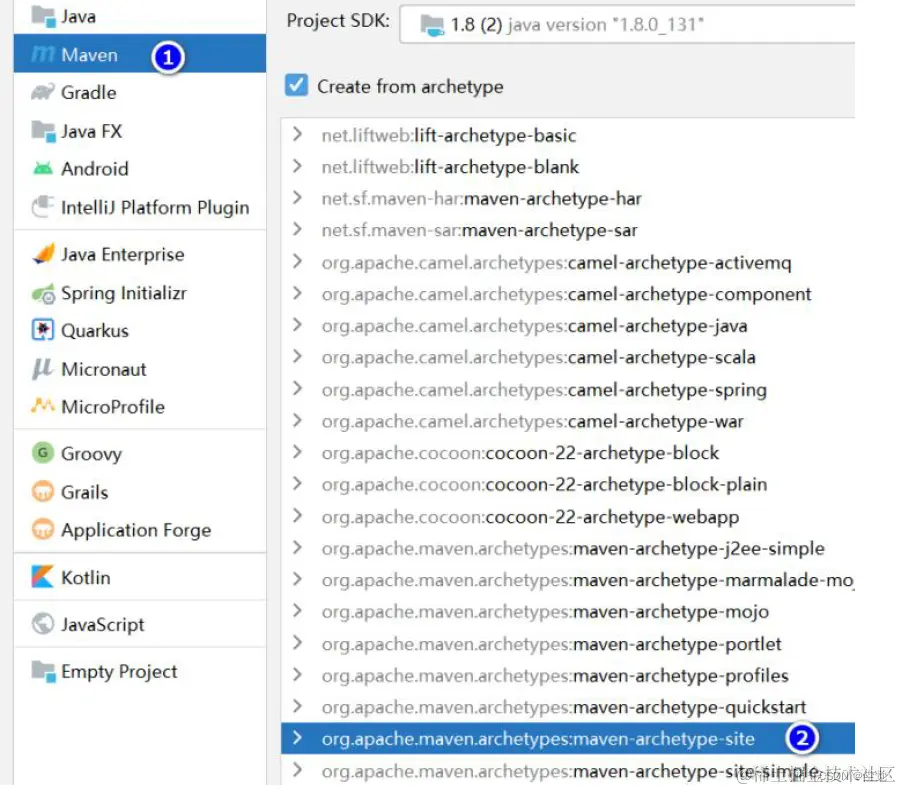The width and height of the screenshot is (902, 791).
Task: Click the Java FX folder icon
Action: pos(43,131)
